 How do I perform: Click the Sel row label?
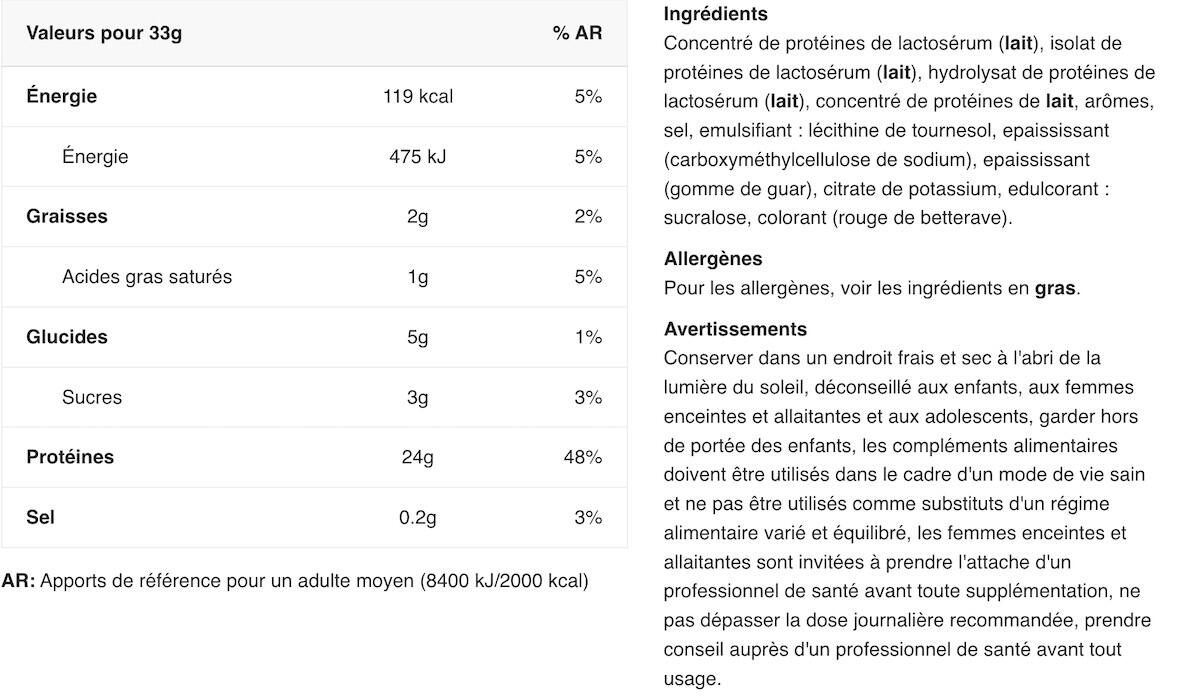[41, 518]
